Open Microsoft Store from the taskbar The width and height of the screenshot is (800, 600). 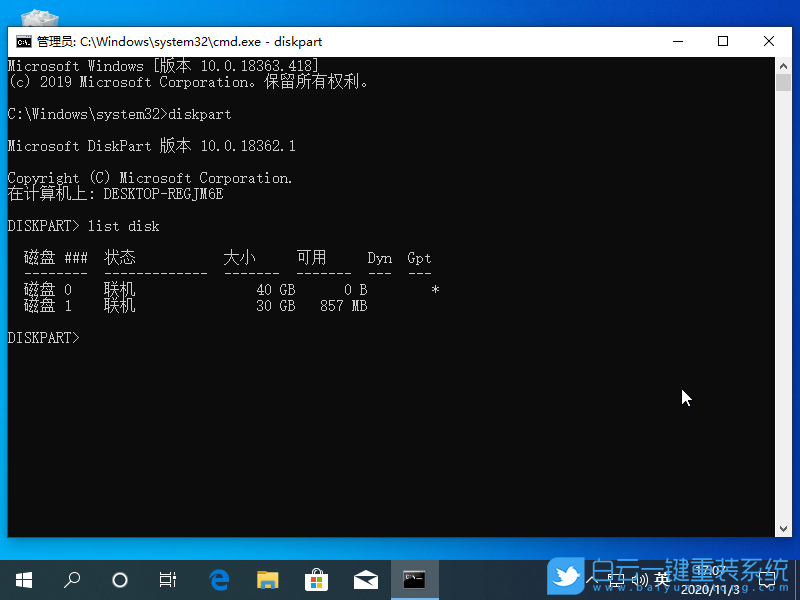[316, 579]
